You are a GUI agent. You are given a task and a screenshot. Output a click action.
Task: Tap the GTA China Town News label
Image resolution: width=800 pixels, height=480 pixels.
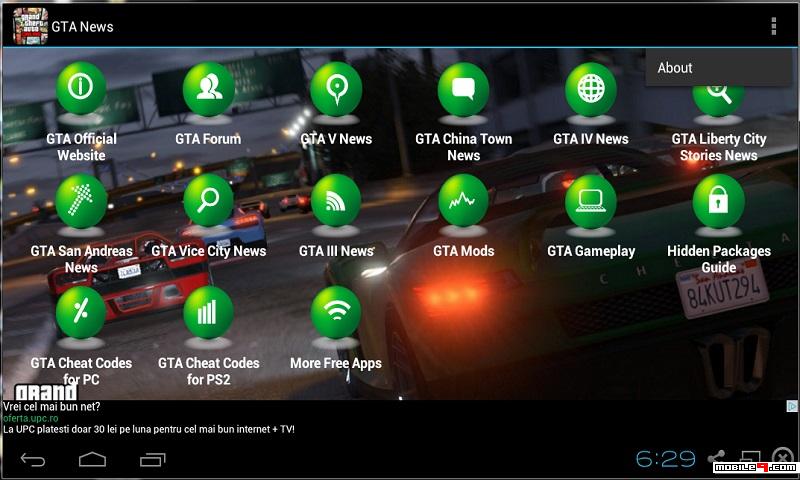tap(463, 147)
